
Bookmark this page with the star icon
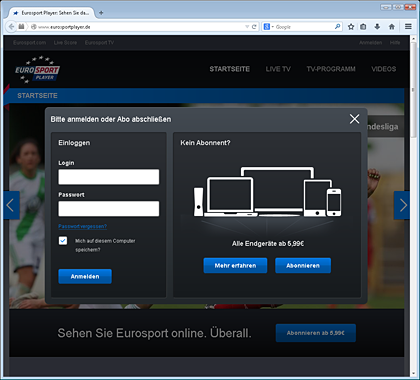[351, 27]
